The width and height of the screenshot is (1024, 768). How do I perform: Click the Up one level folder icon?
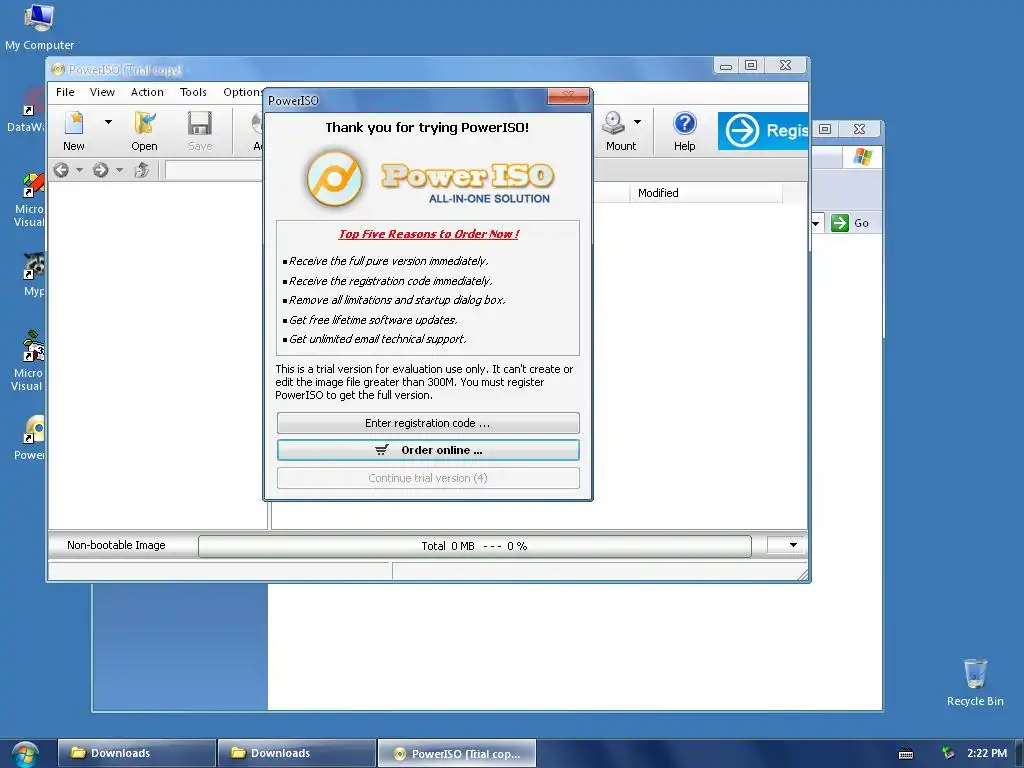pos(142,170)
